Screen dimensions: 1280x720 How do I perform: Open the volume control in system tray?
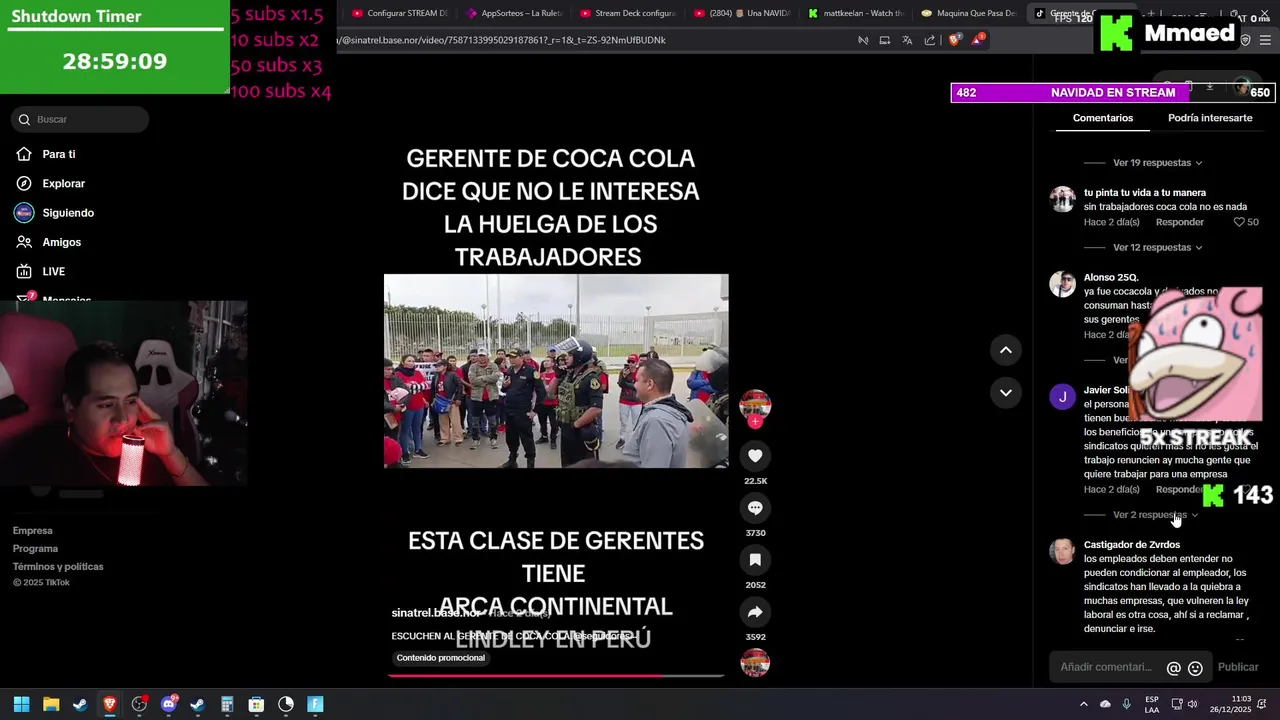1193,704
